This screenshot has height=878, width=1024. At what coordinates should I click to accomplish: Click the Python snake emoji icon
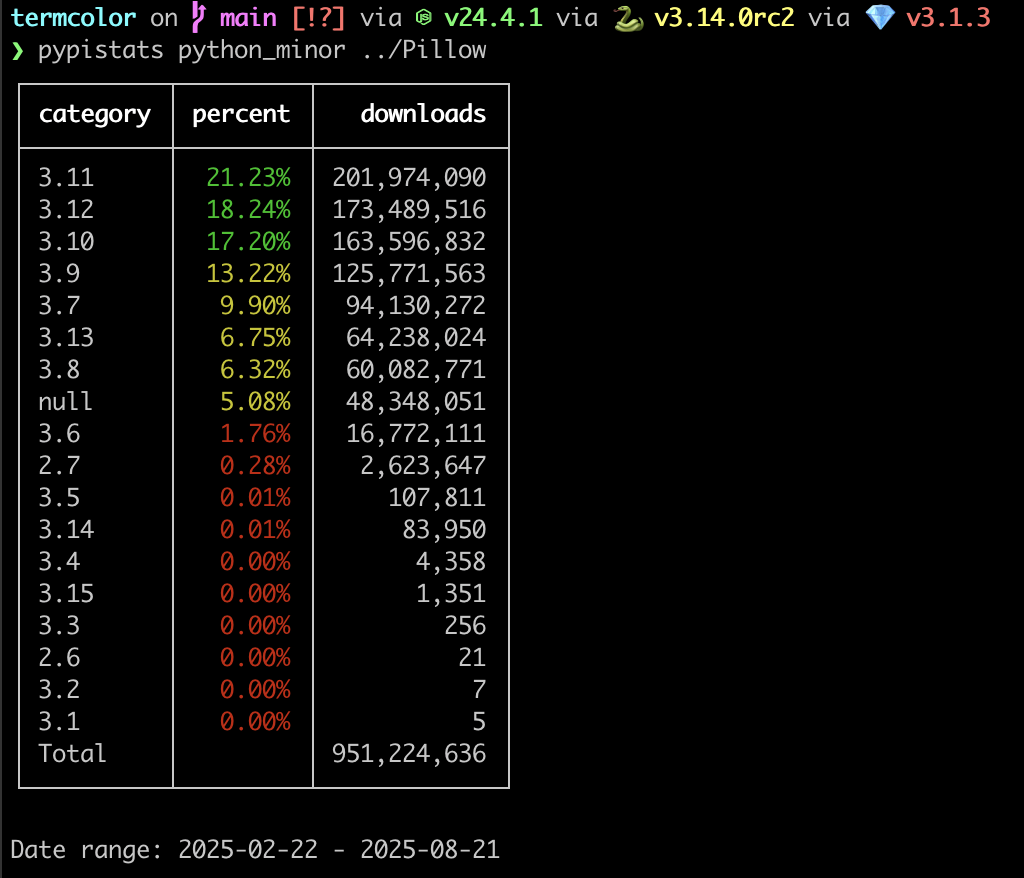(628, 19)
